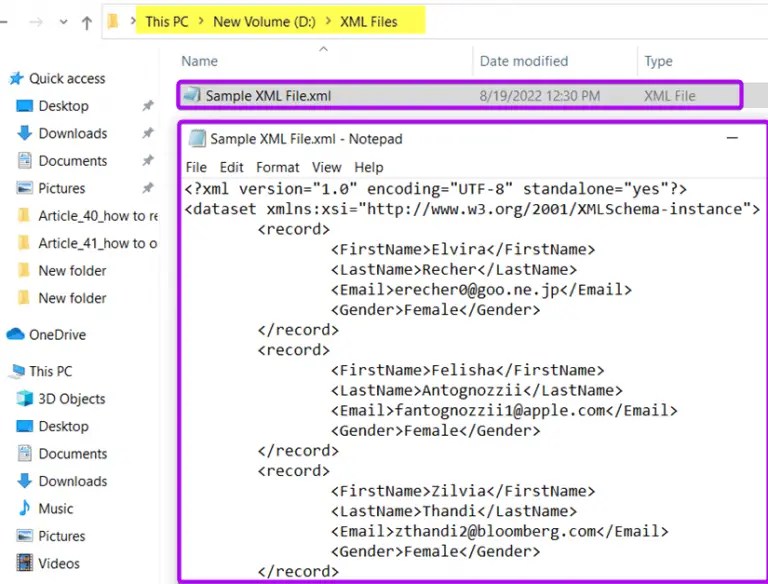Click the folder icon in the address bar
The image size is (768, 584).
pos(113,21)
